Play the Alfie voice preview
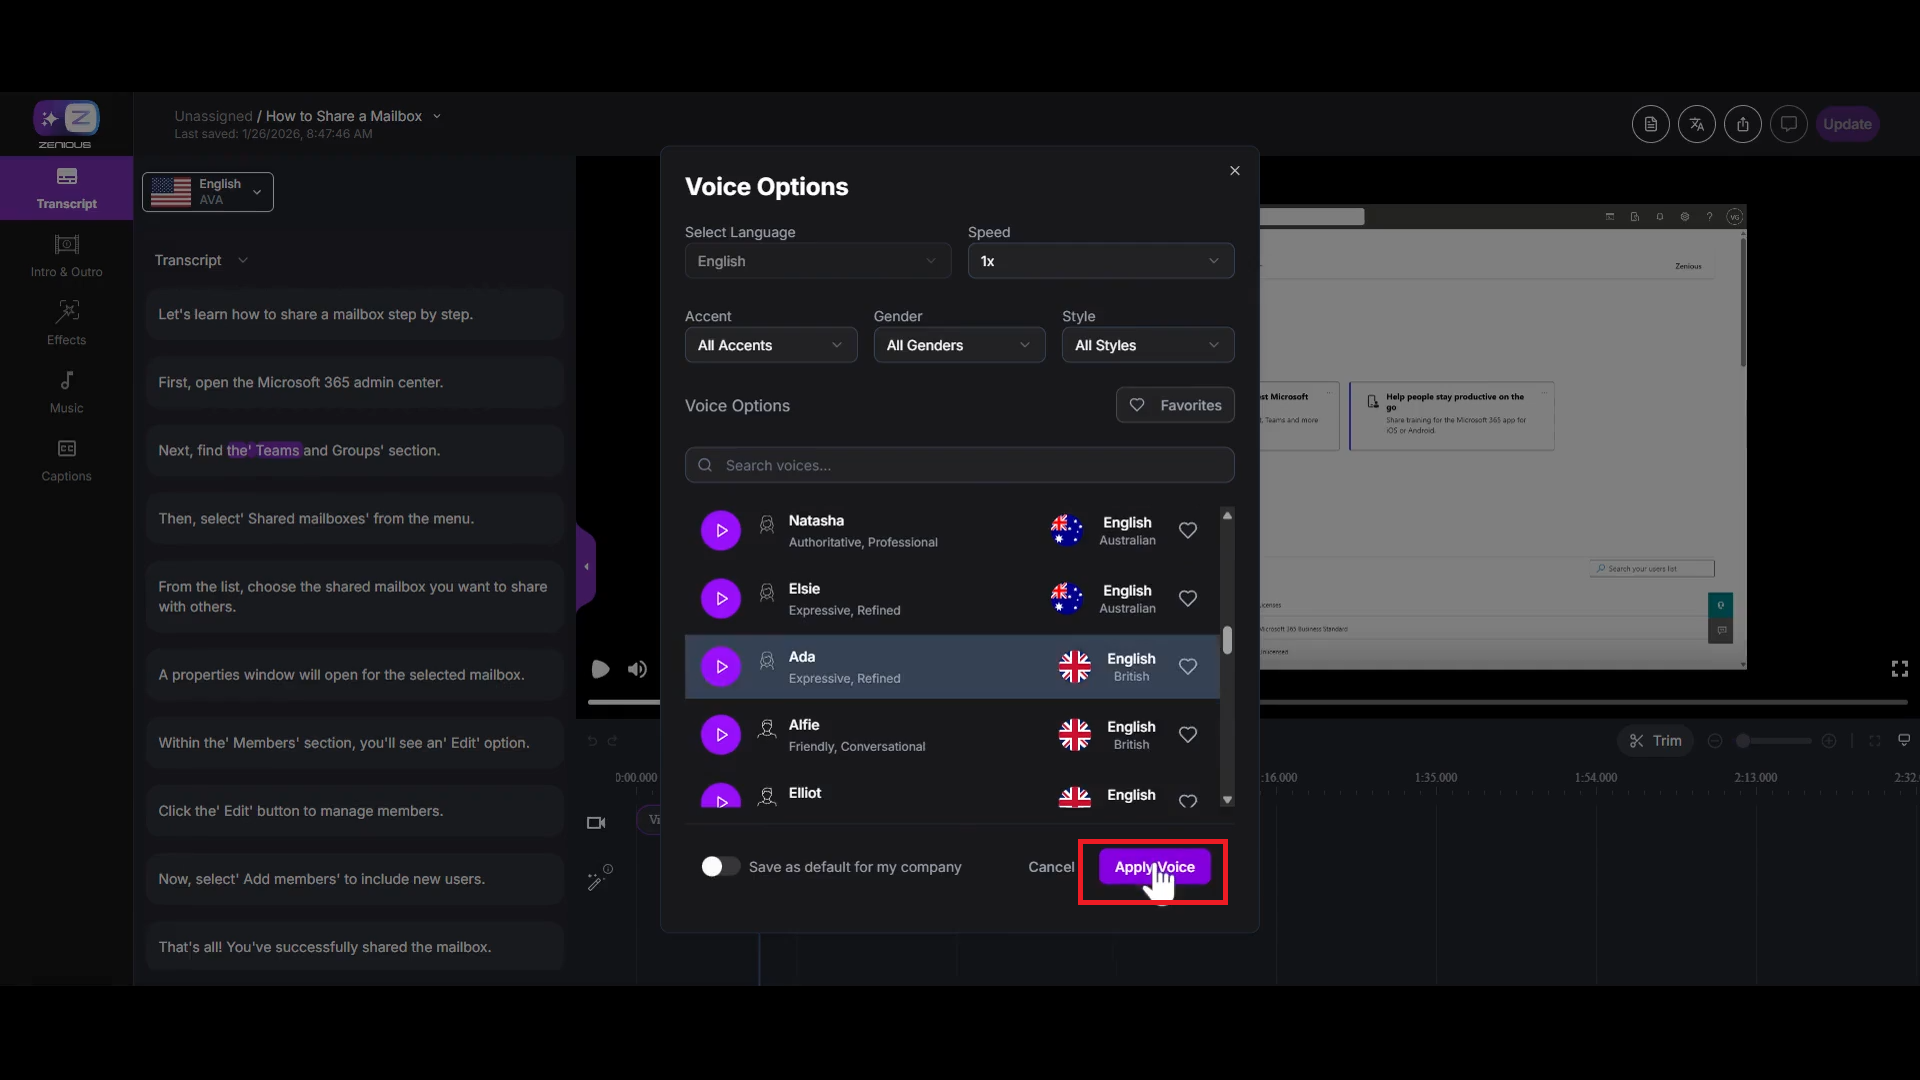 point(720,735)
